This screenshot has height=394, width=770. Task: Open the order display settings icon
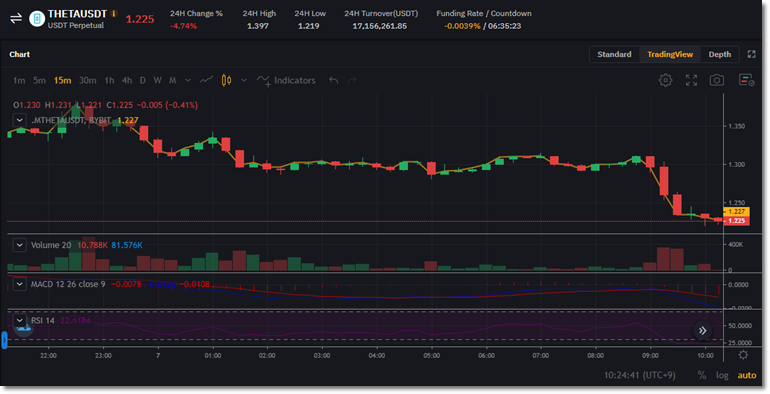746,80
